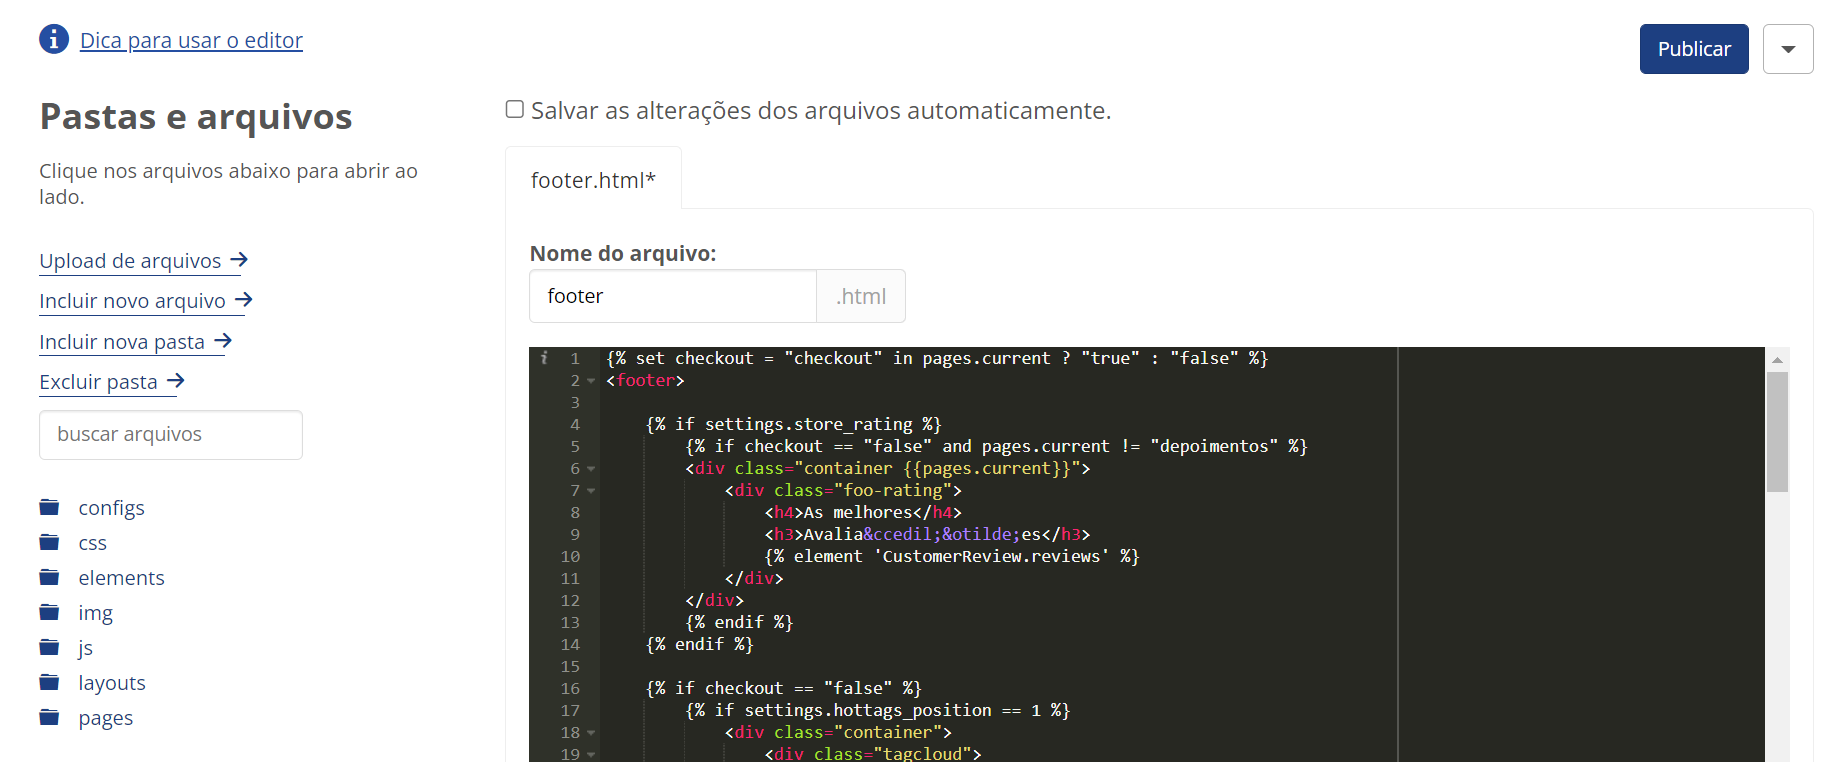Click code line with class "foo-rating"

point(843,490)
